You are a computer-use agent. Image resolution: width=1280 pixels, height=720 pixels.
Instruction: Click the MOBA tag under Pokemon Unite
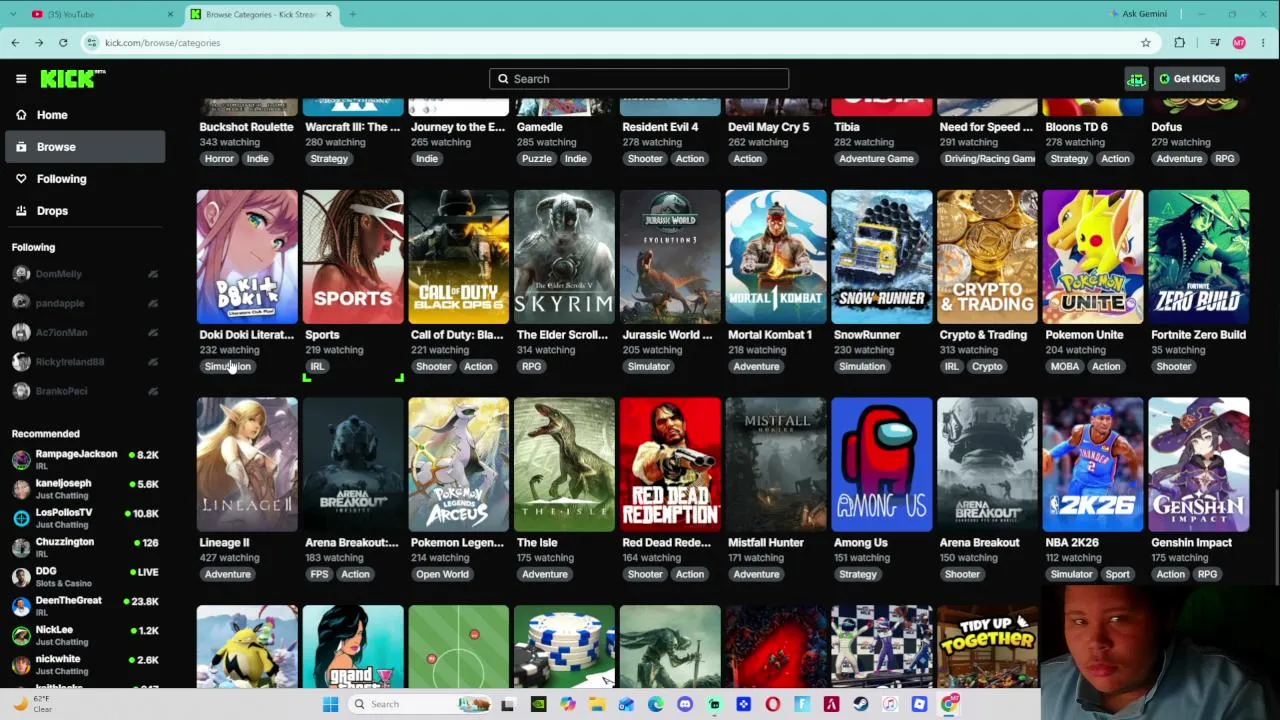click(x=1065, y=367)
